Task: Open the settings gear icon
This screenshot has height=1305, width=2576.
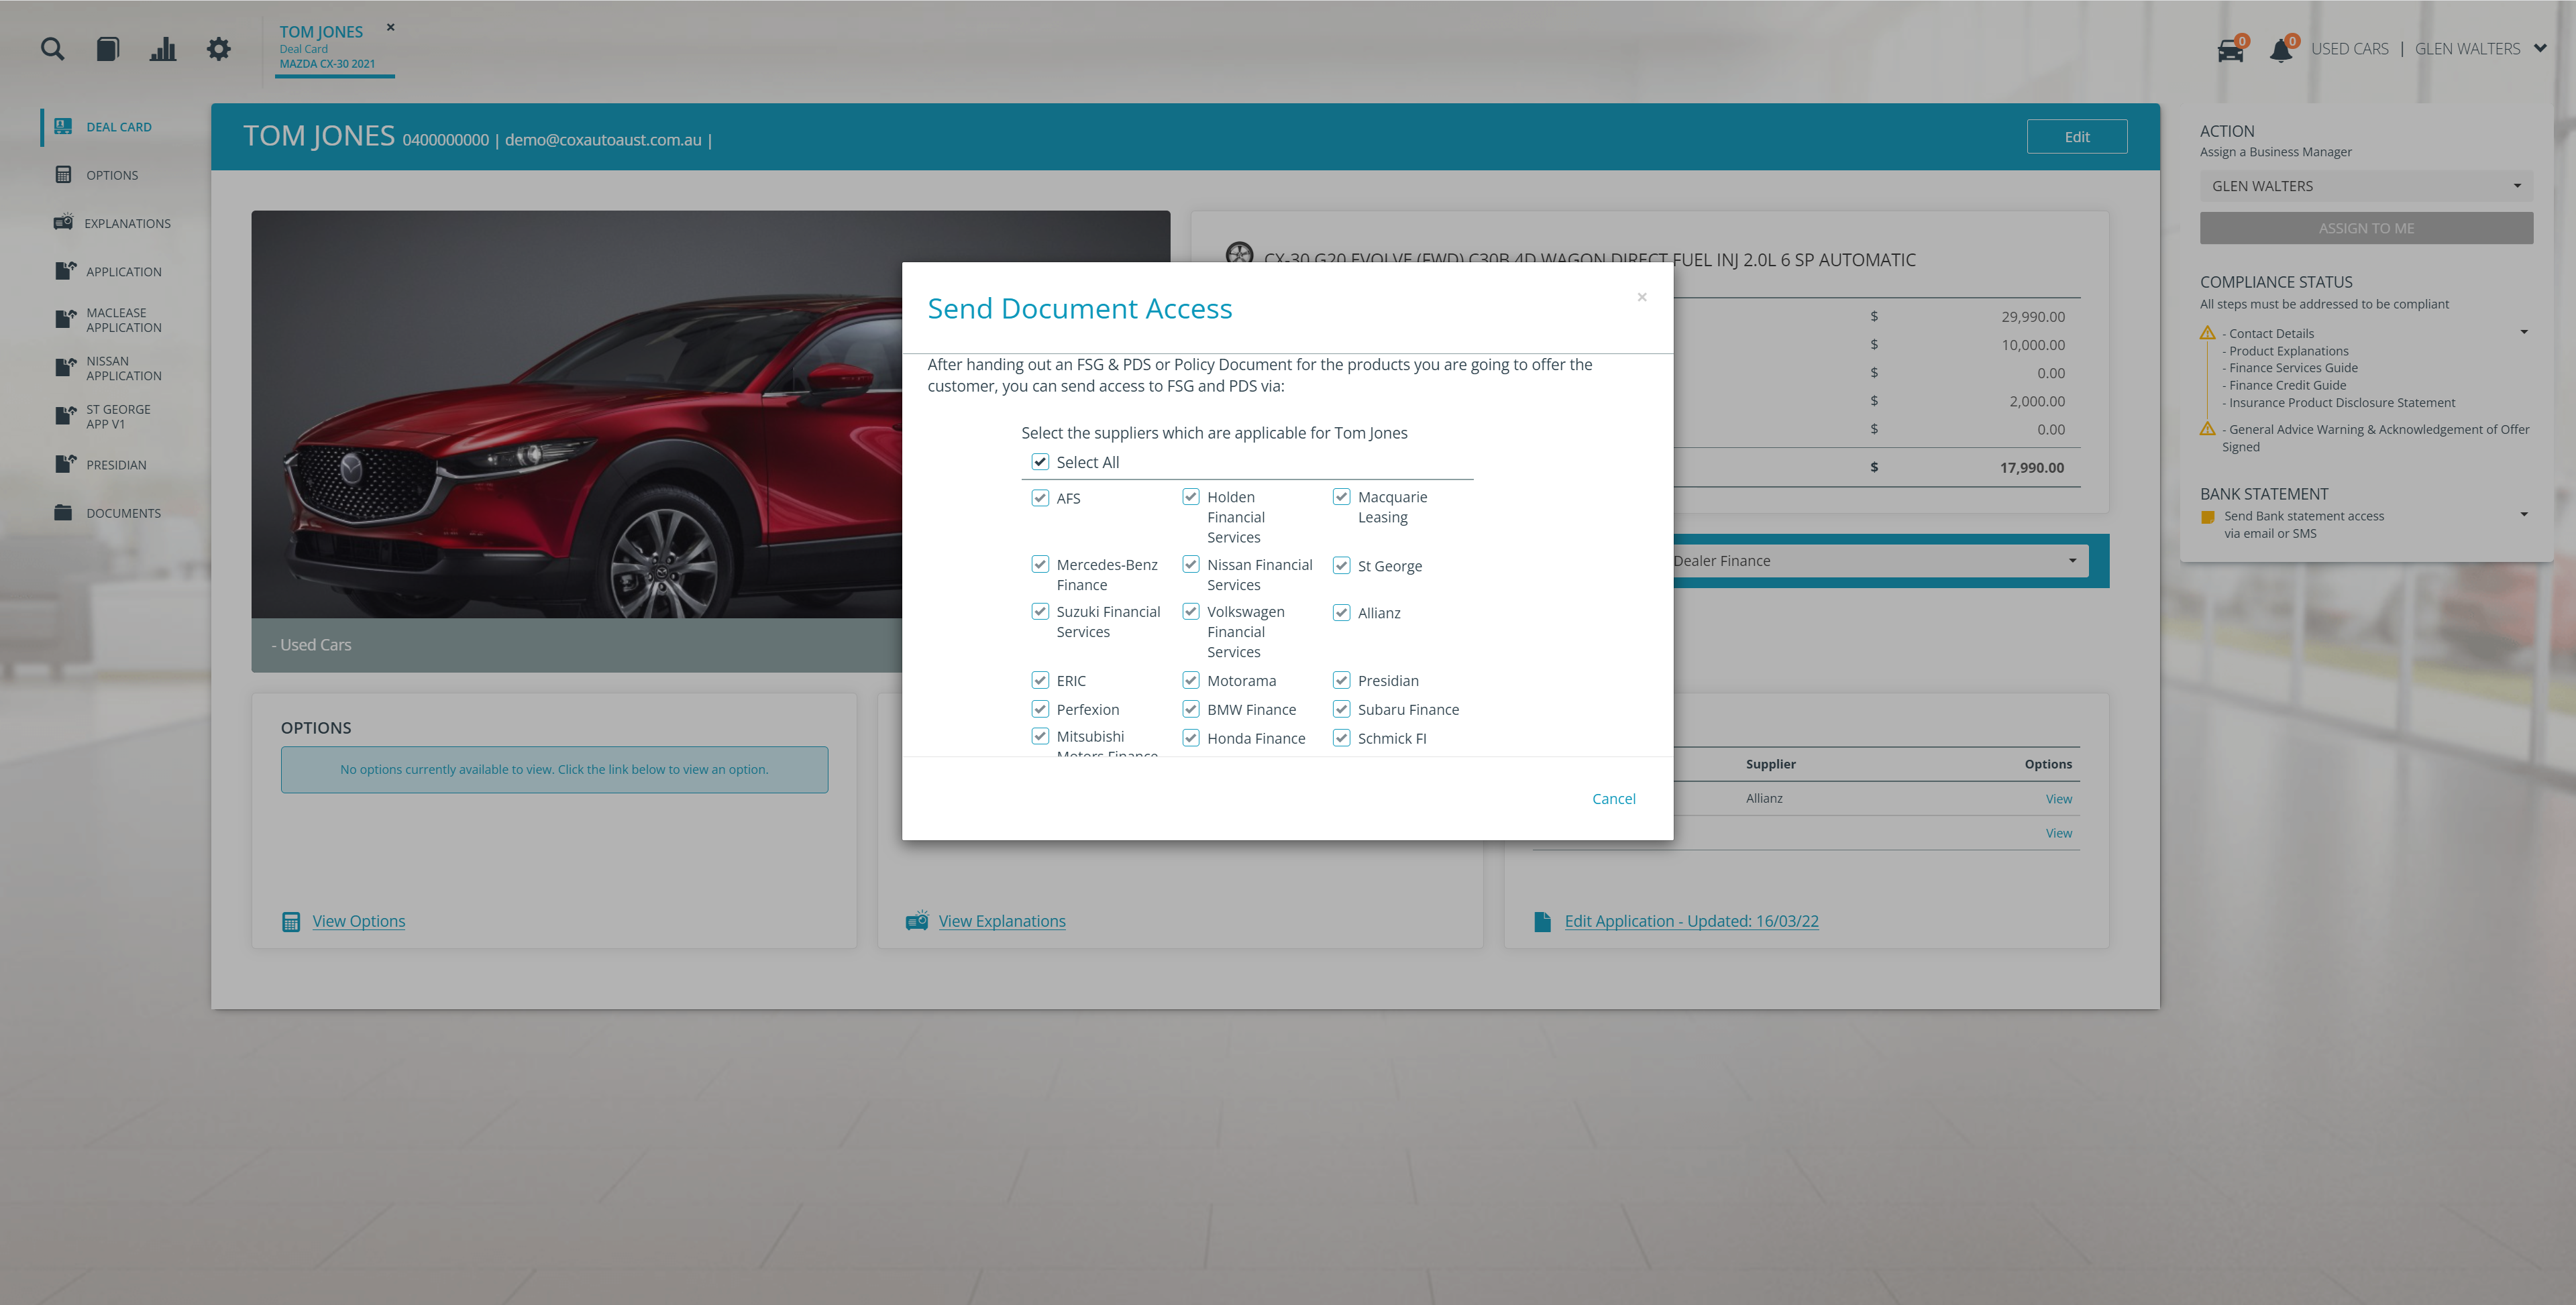Action: click(219, 48)
